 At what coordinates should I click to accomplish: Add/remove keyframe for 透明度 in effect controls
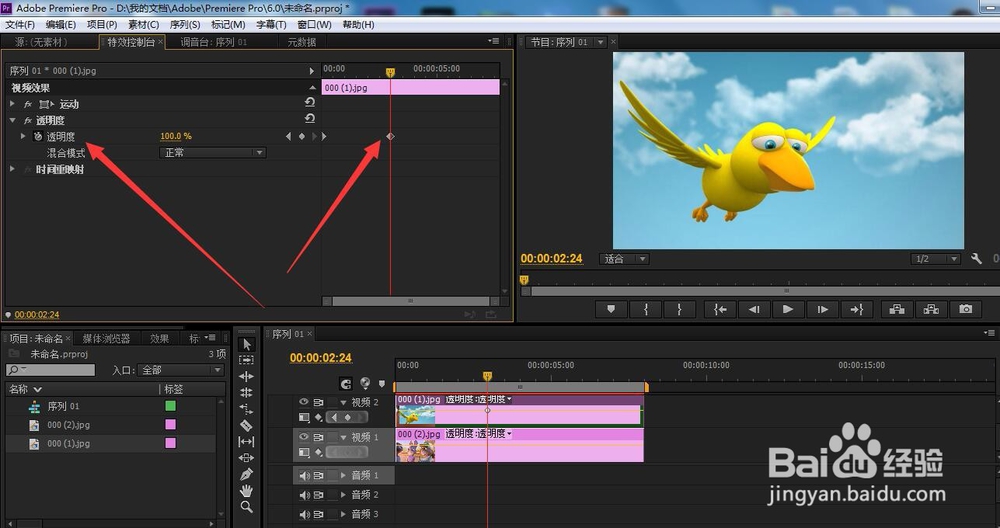click(x=302, y=136)
